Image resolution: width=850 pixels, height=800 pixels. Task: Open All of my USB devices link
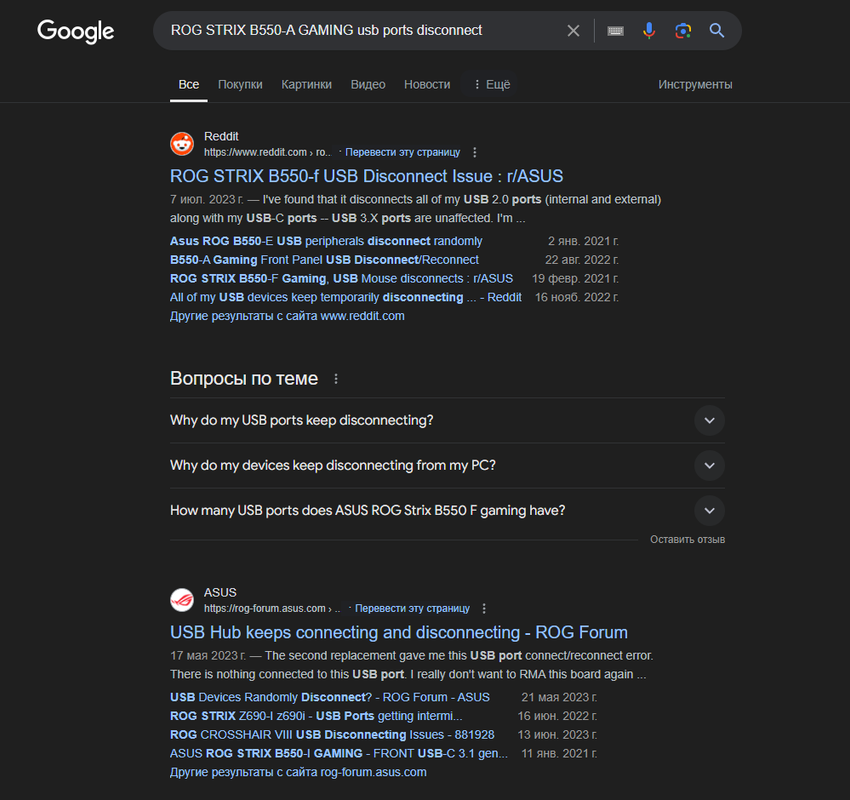point(346,297)
